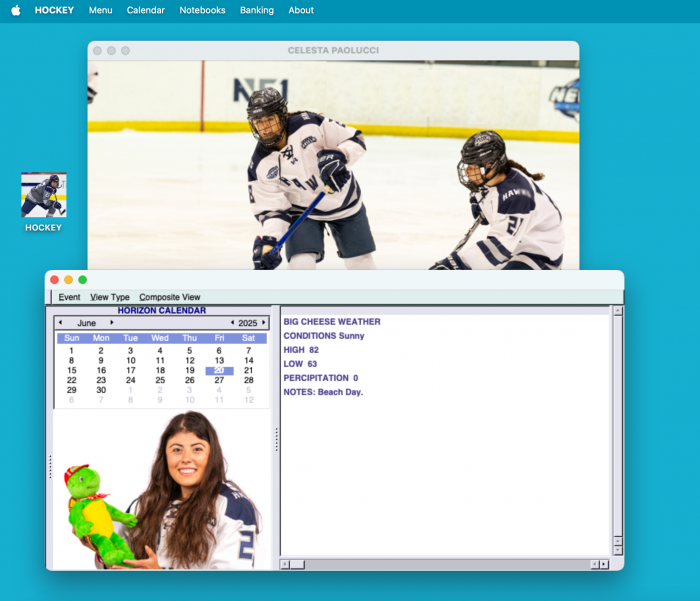700x601 pixels.
Task: Click vertical scrollbar down arrow in weather pane
Action: (x=617, y=550)
